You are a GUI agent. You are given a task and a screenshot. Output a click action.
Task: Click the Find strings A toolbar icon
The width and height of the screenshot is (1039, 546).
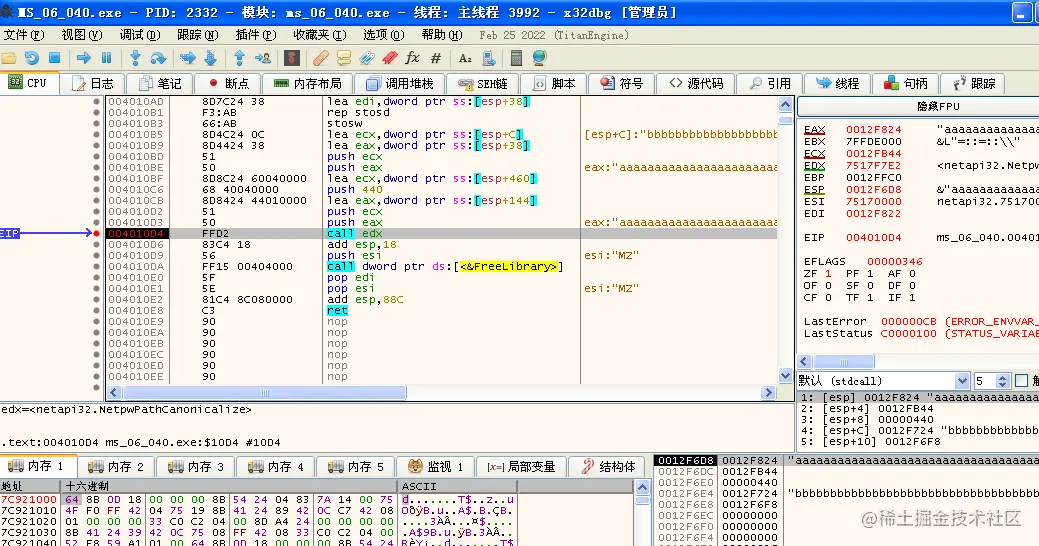coord(465,58)
